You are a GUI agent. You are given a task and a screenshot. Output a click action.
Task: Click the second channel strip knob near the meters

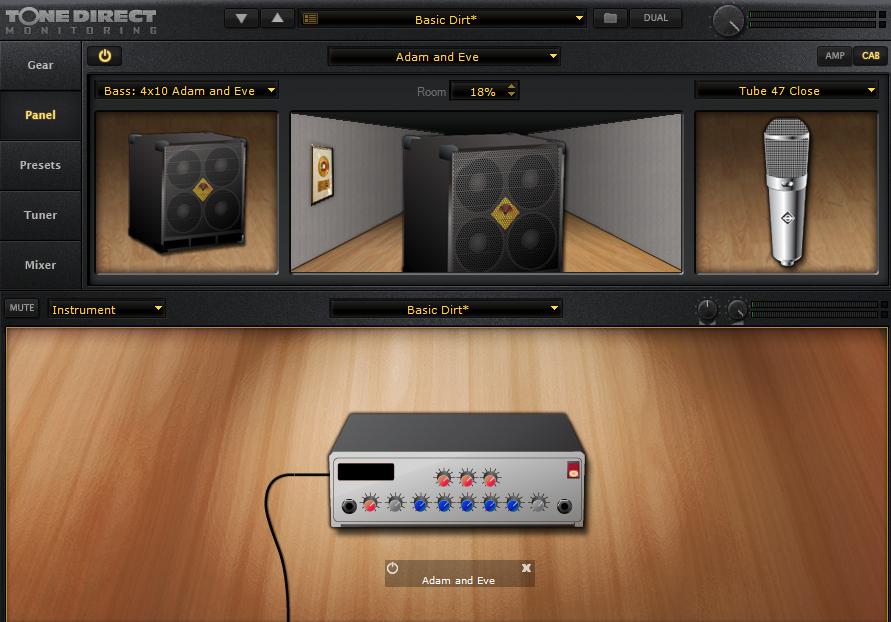737,310
